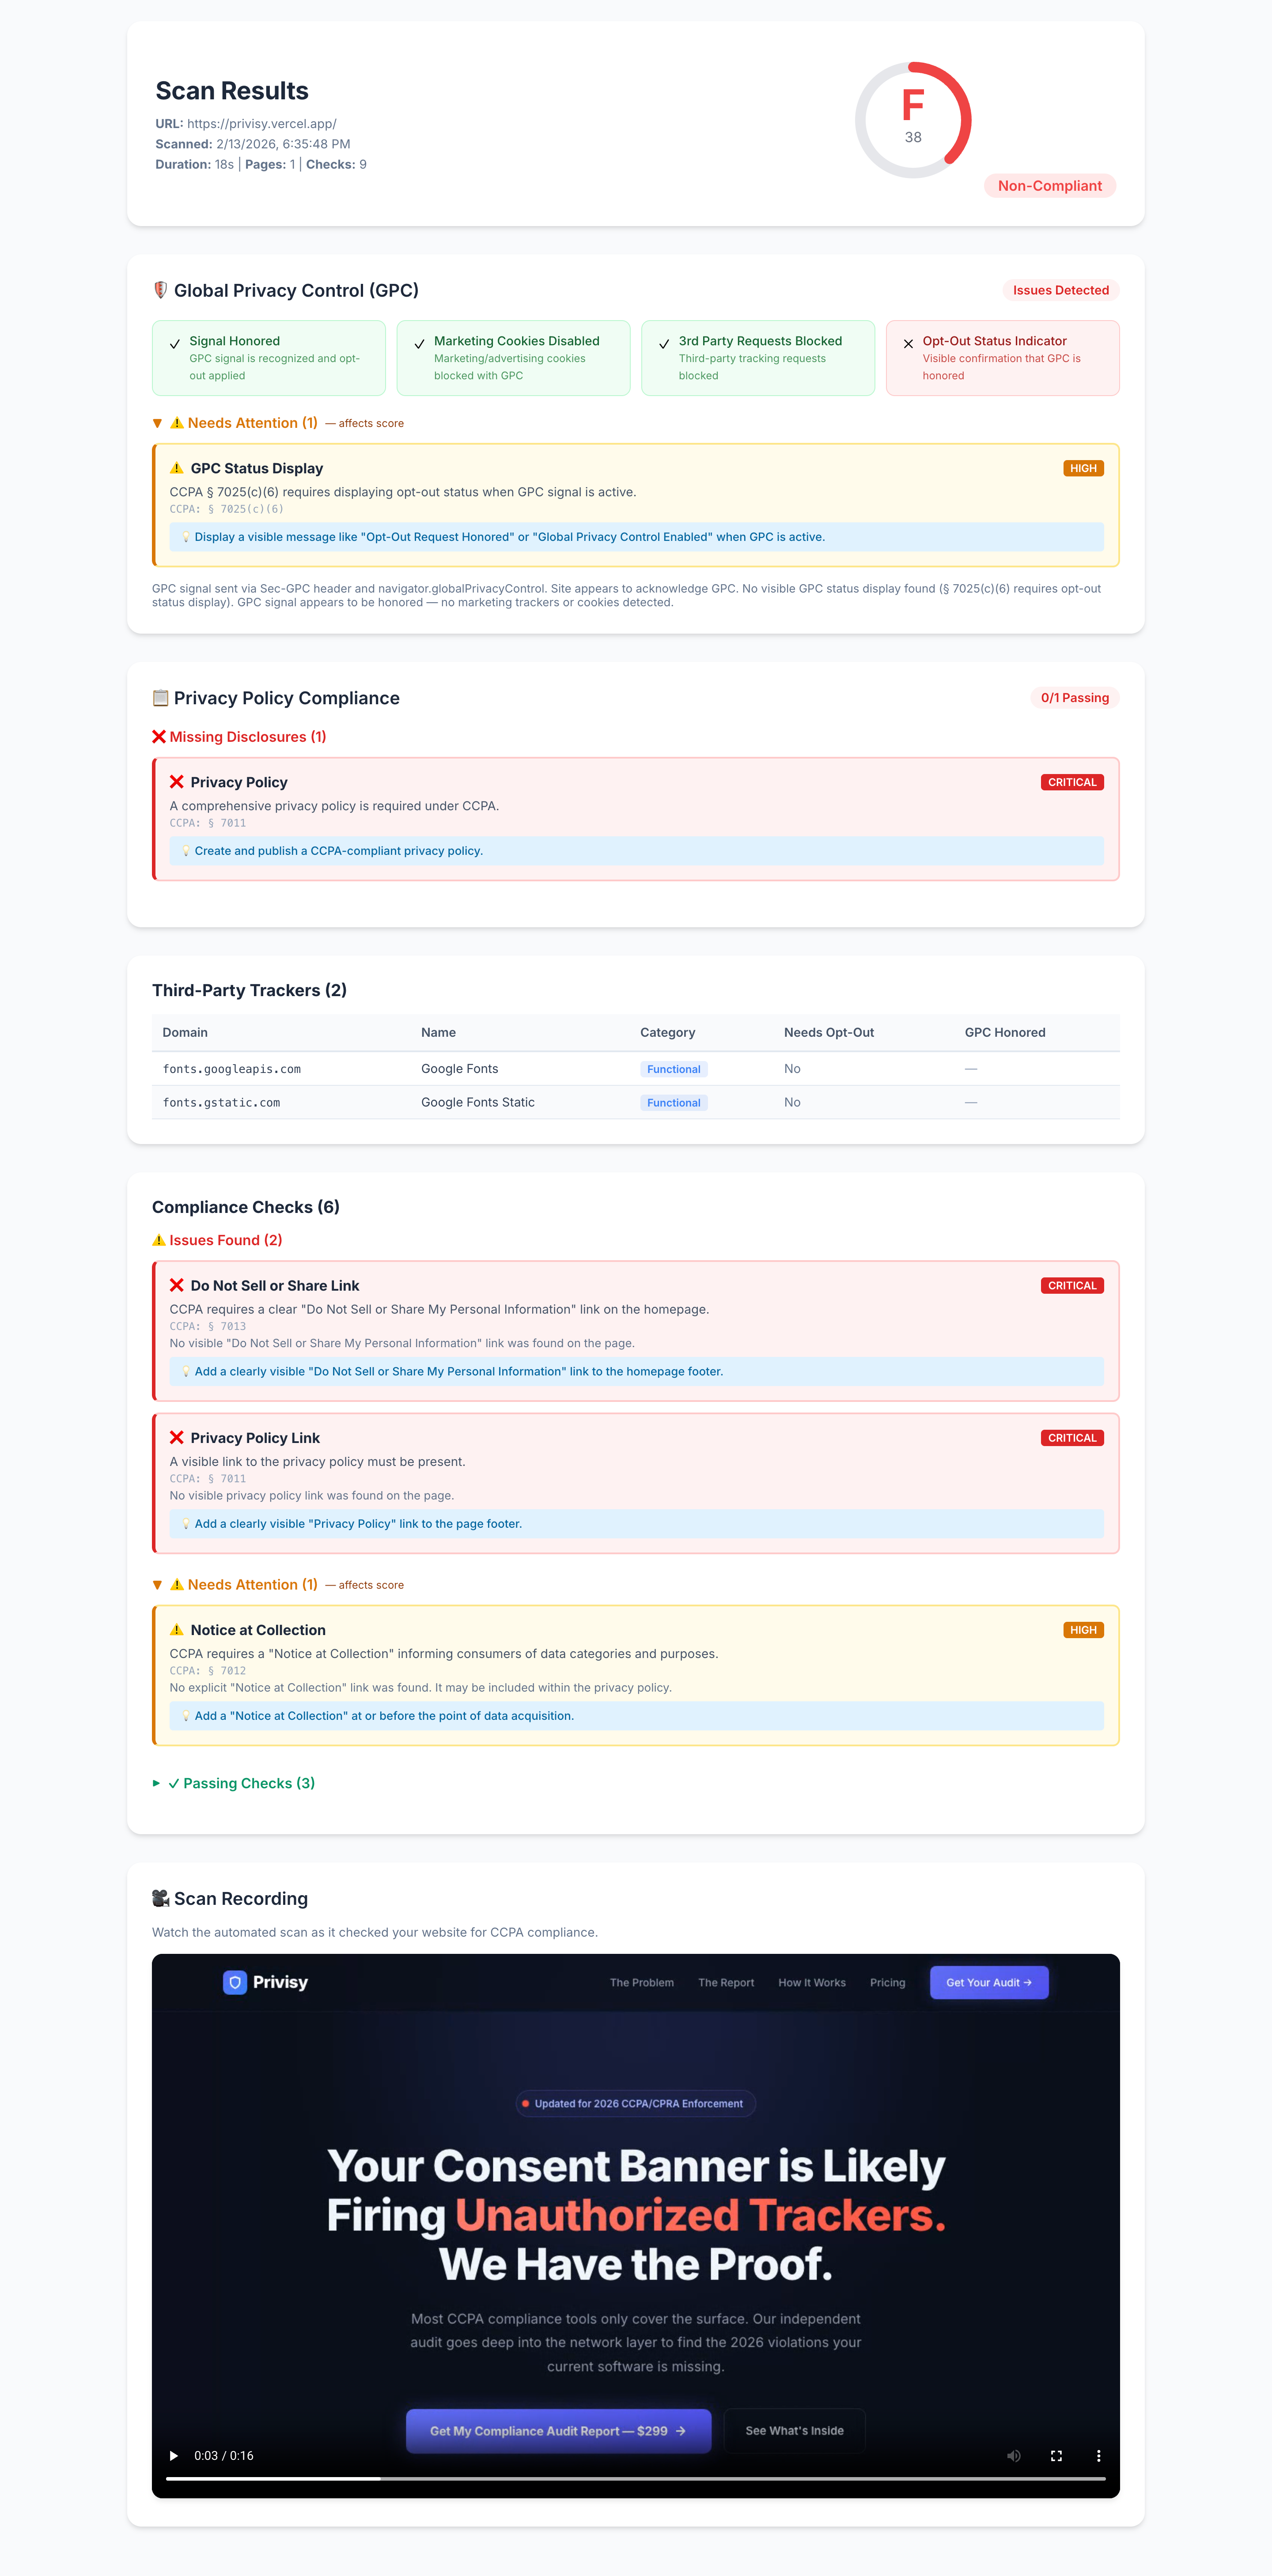This screenshot has height=2576, width=1272.
Task: Expand the Passing Checks (3) section
Action: coord(234,1783)
